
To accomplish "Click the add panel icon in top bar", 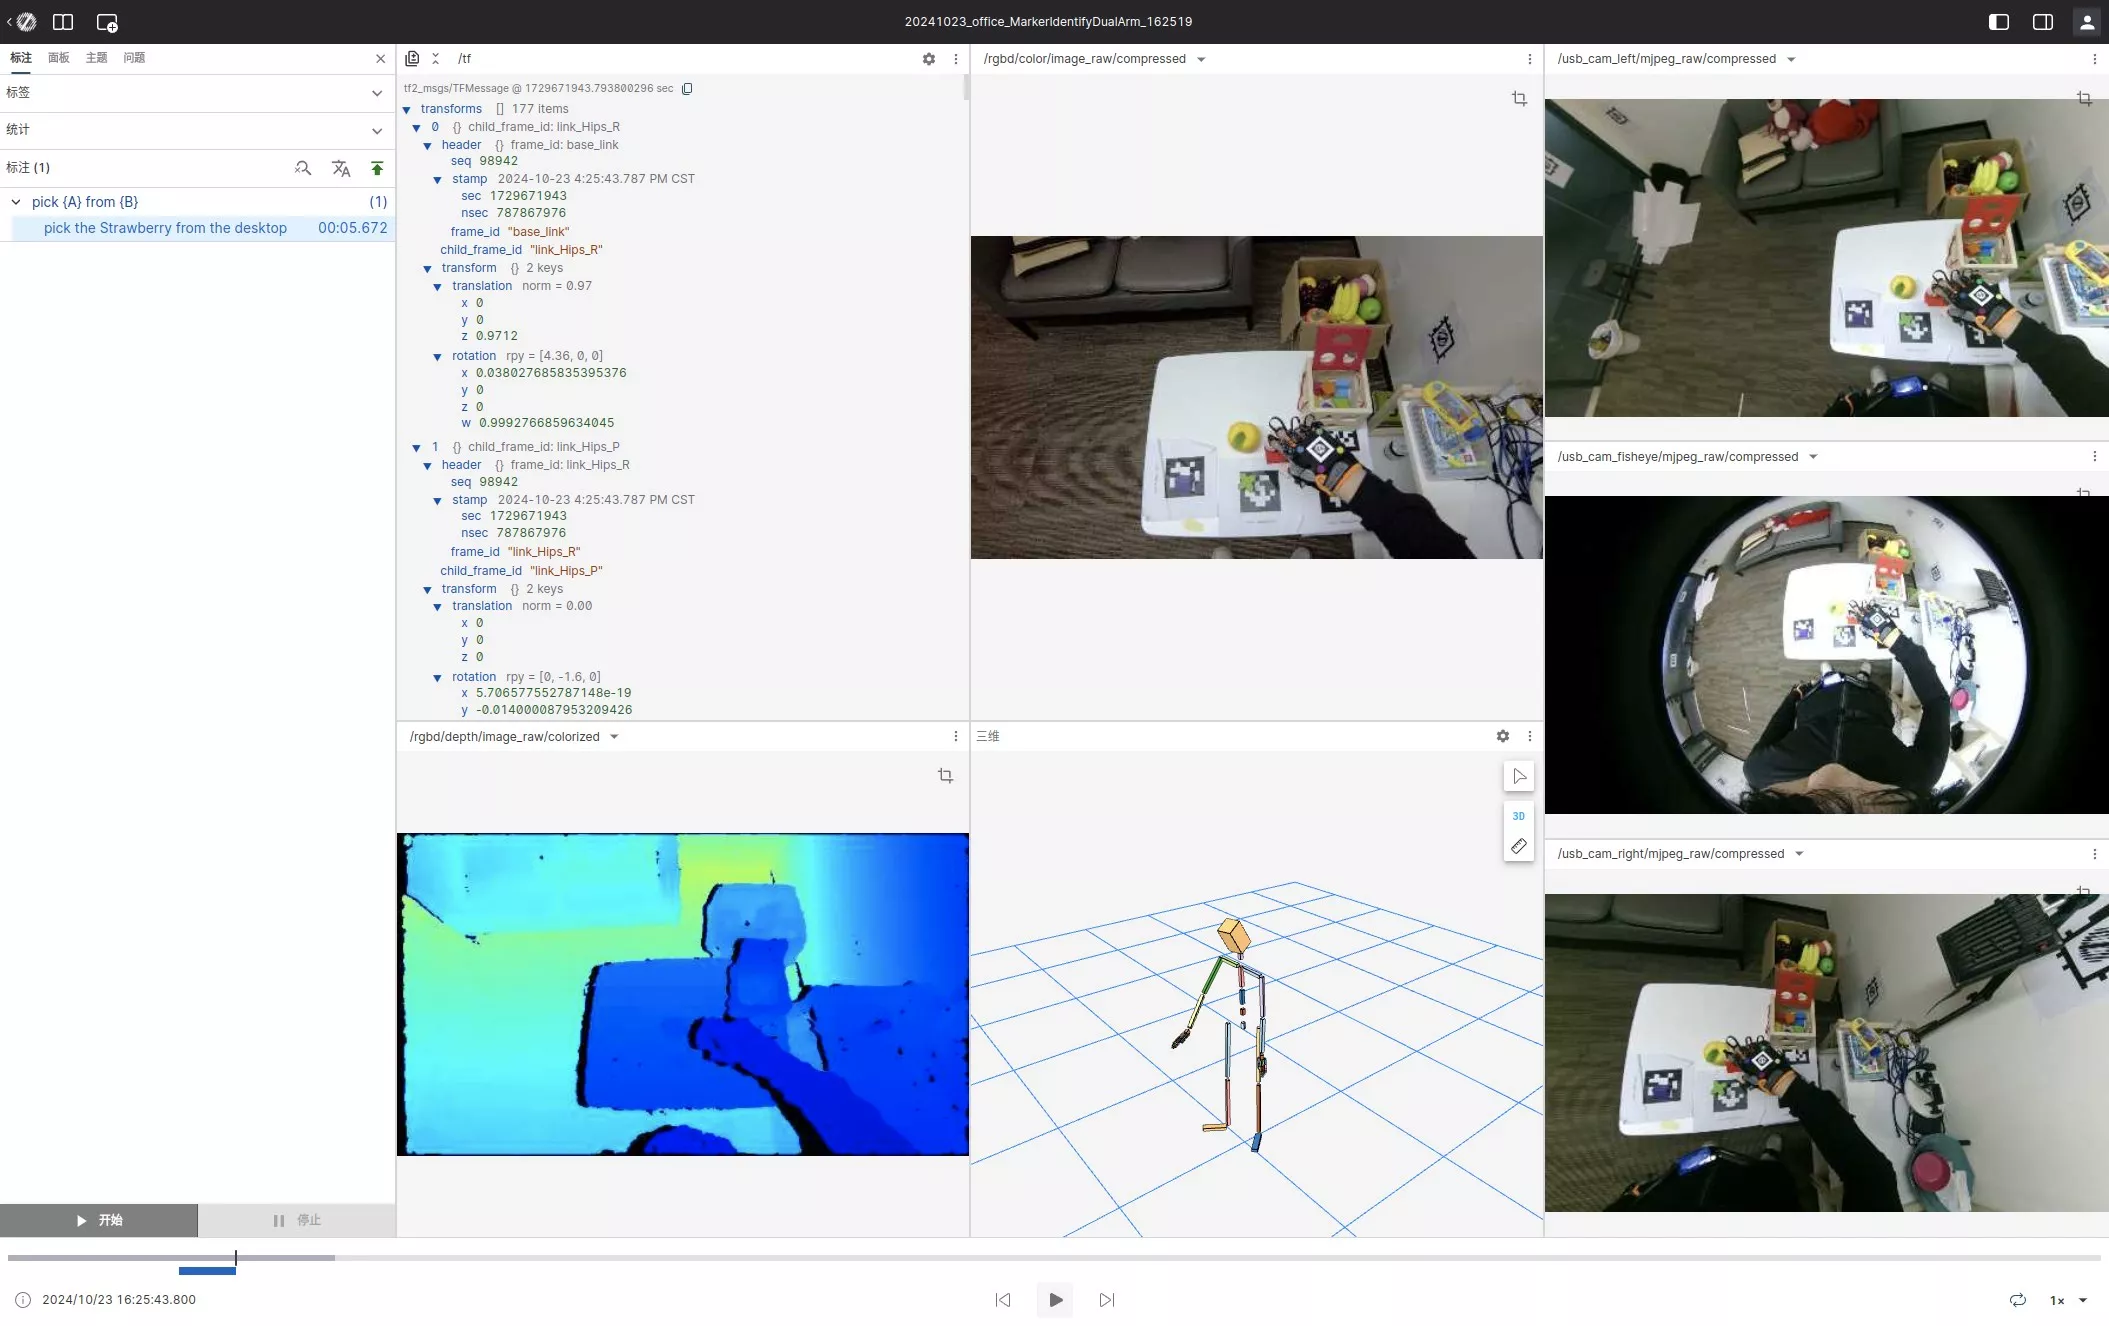I will coord(107,22).
